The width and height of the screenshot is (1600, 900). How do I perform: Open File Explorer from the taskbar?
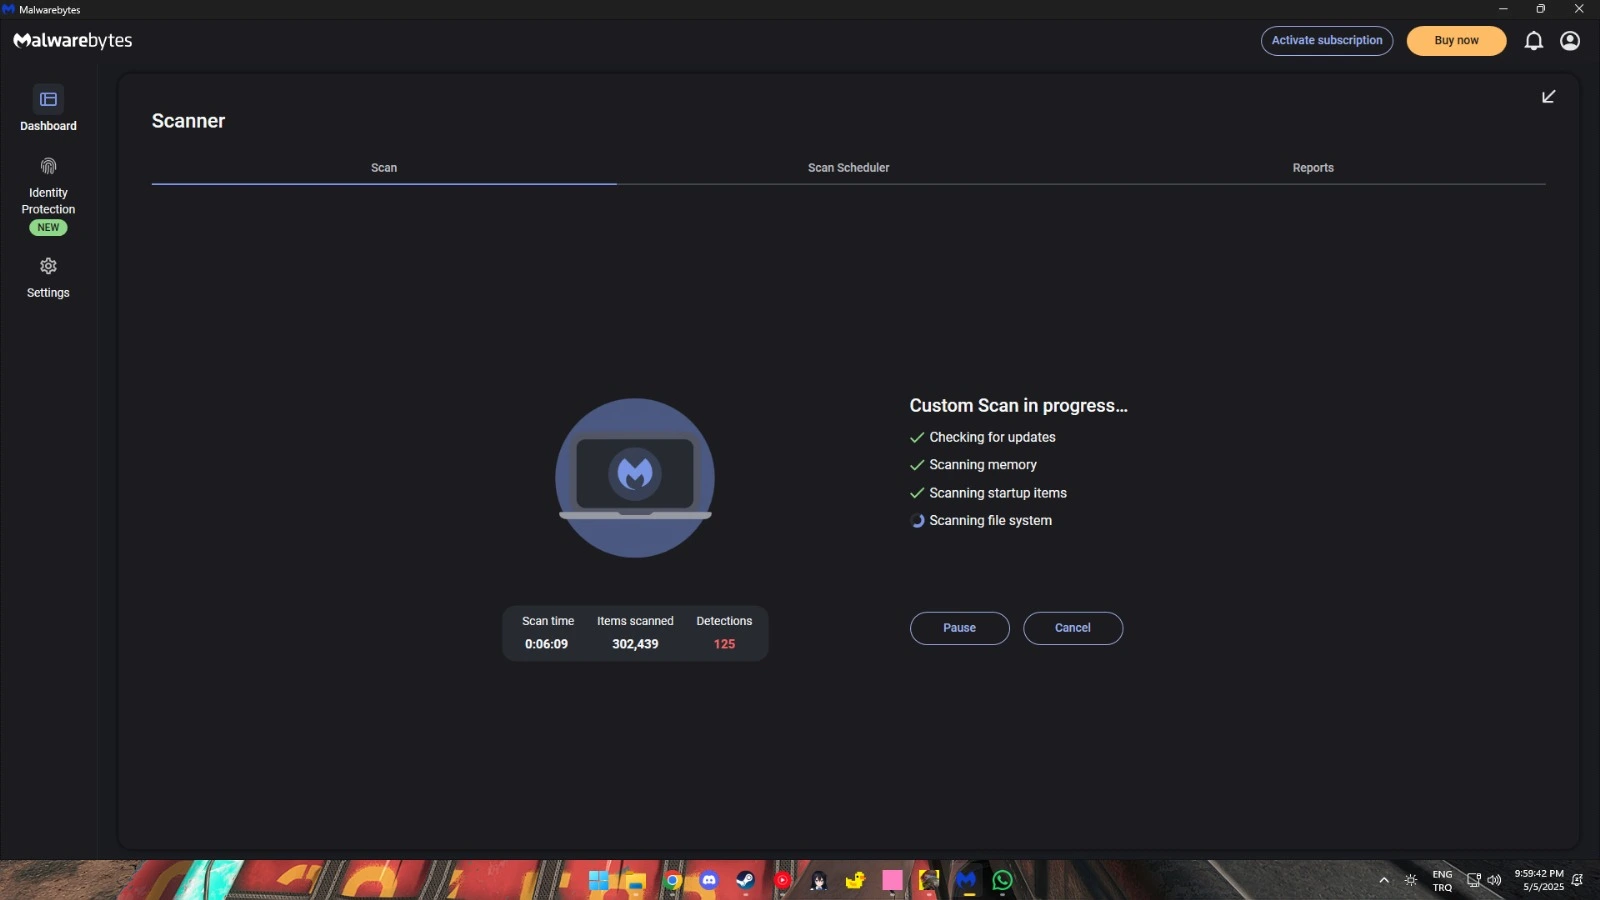click(635, 881)
